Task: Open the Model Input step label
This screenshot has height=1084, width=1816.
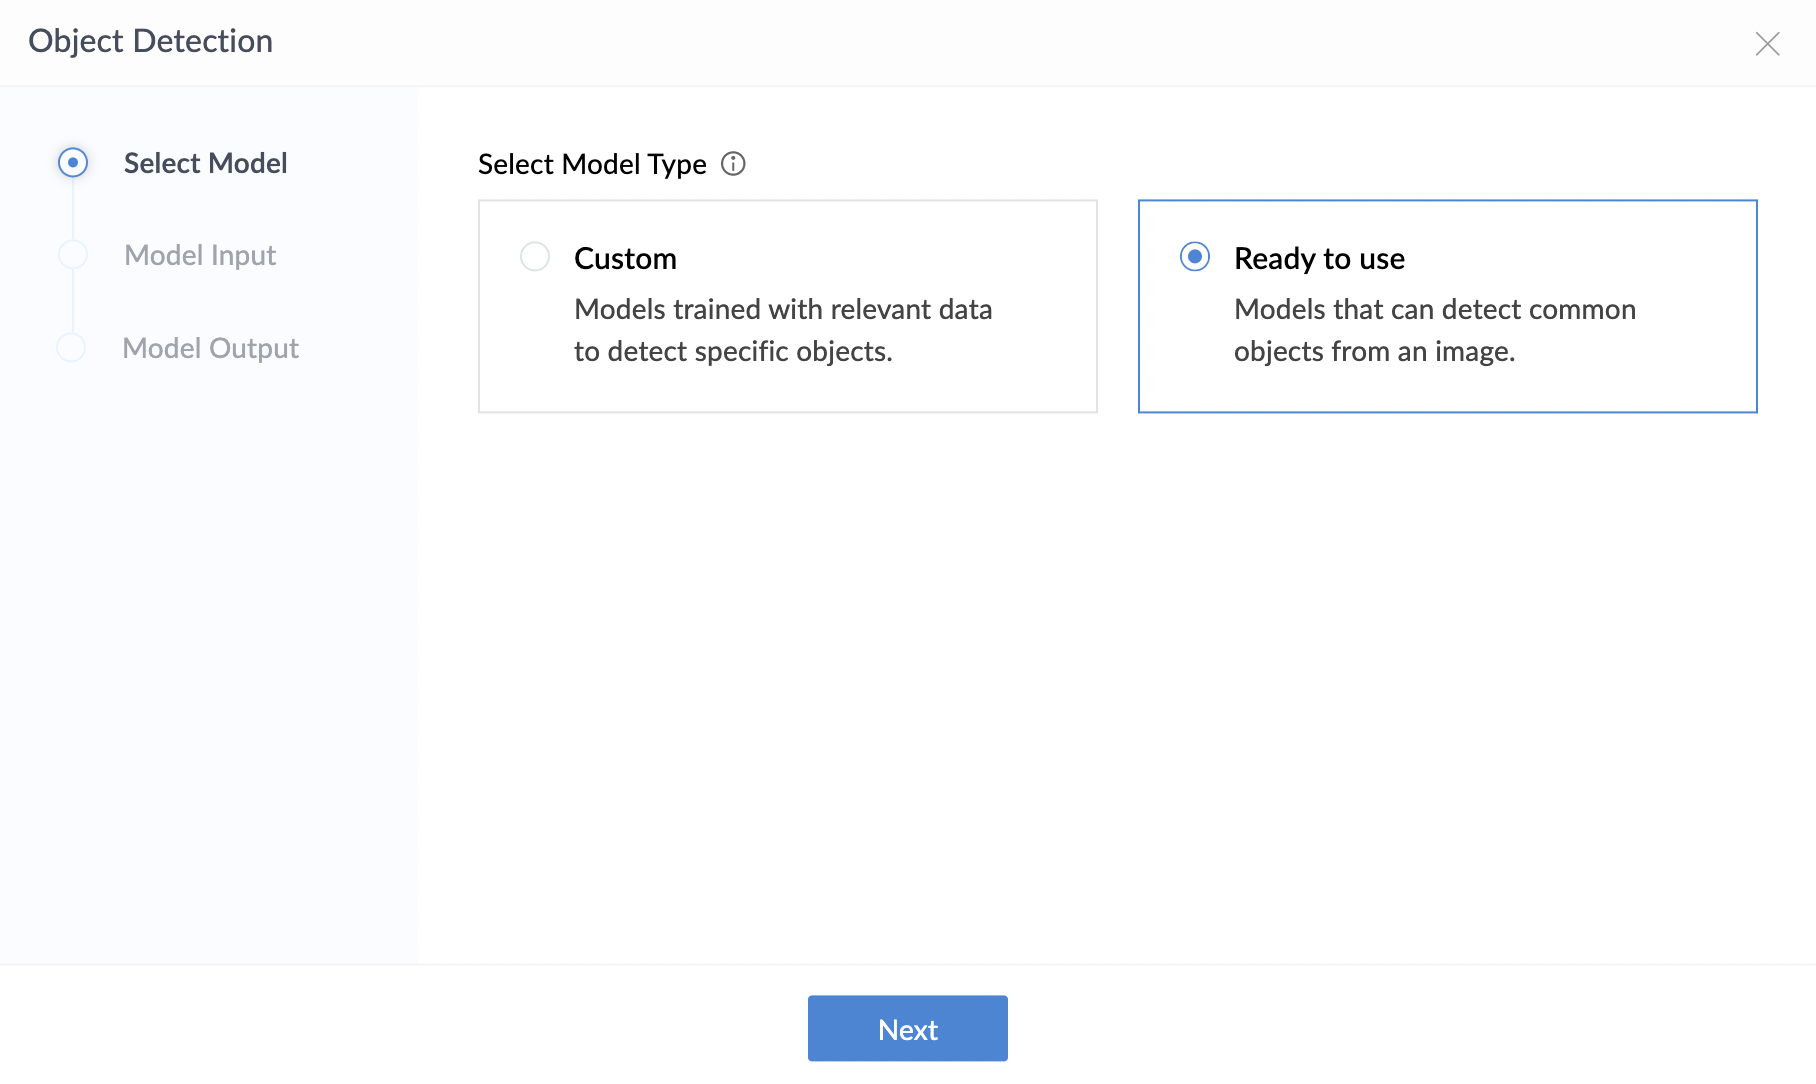Action: click(x=200, y=255)
